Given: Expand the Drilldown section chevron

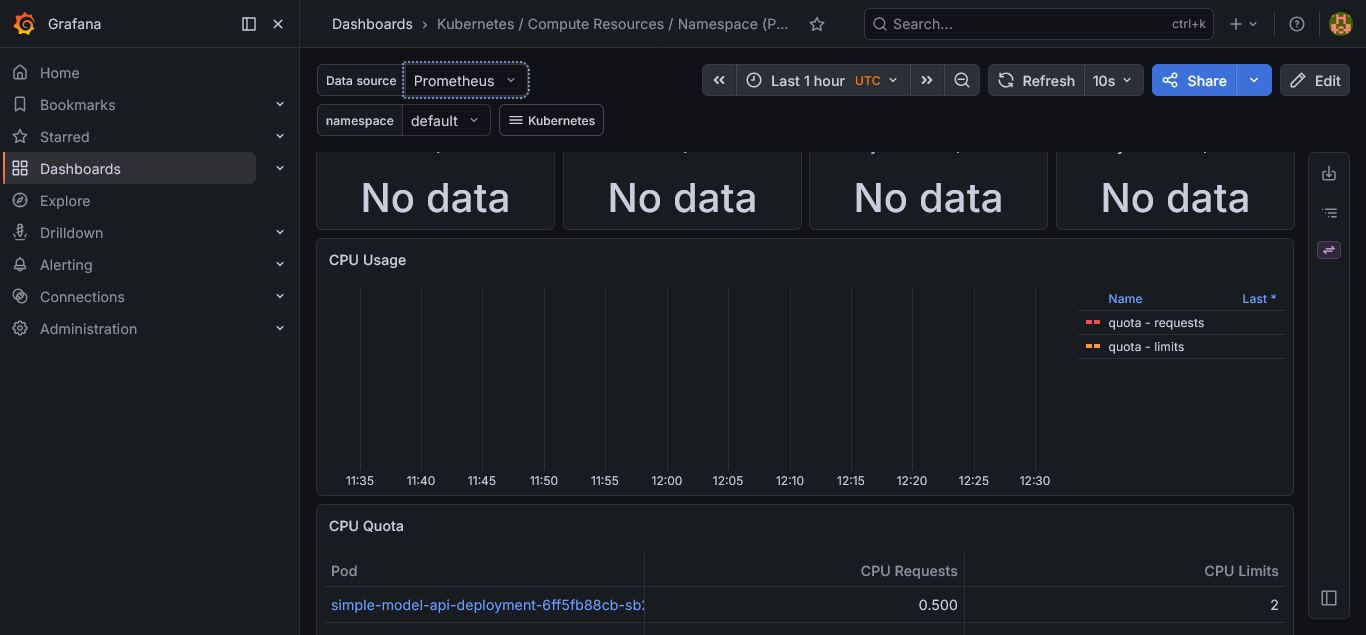Looking at the screenshot, I should (x=280, y=233).
